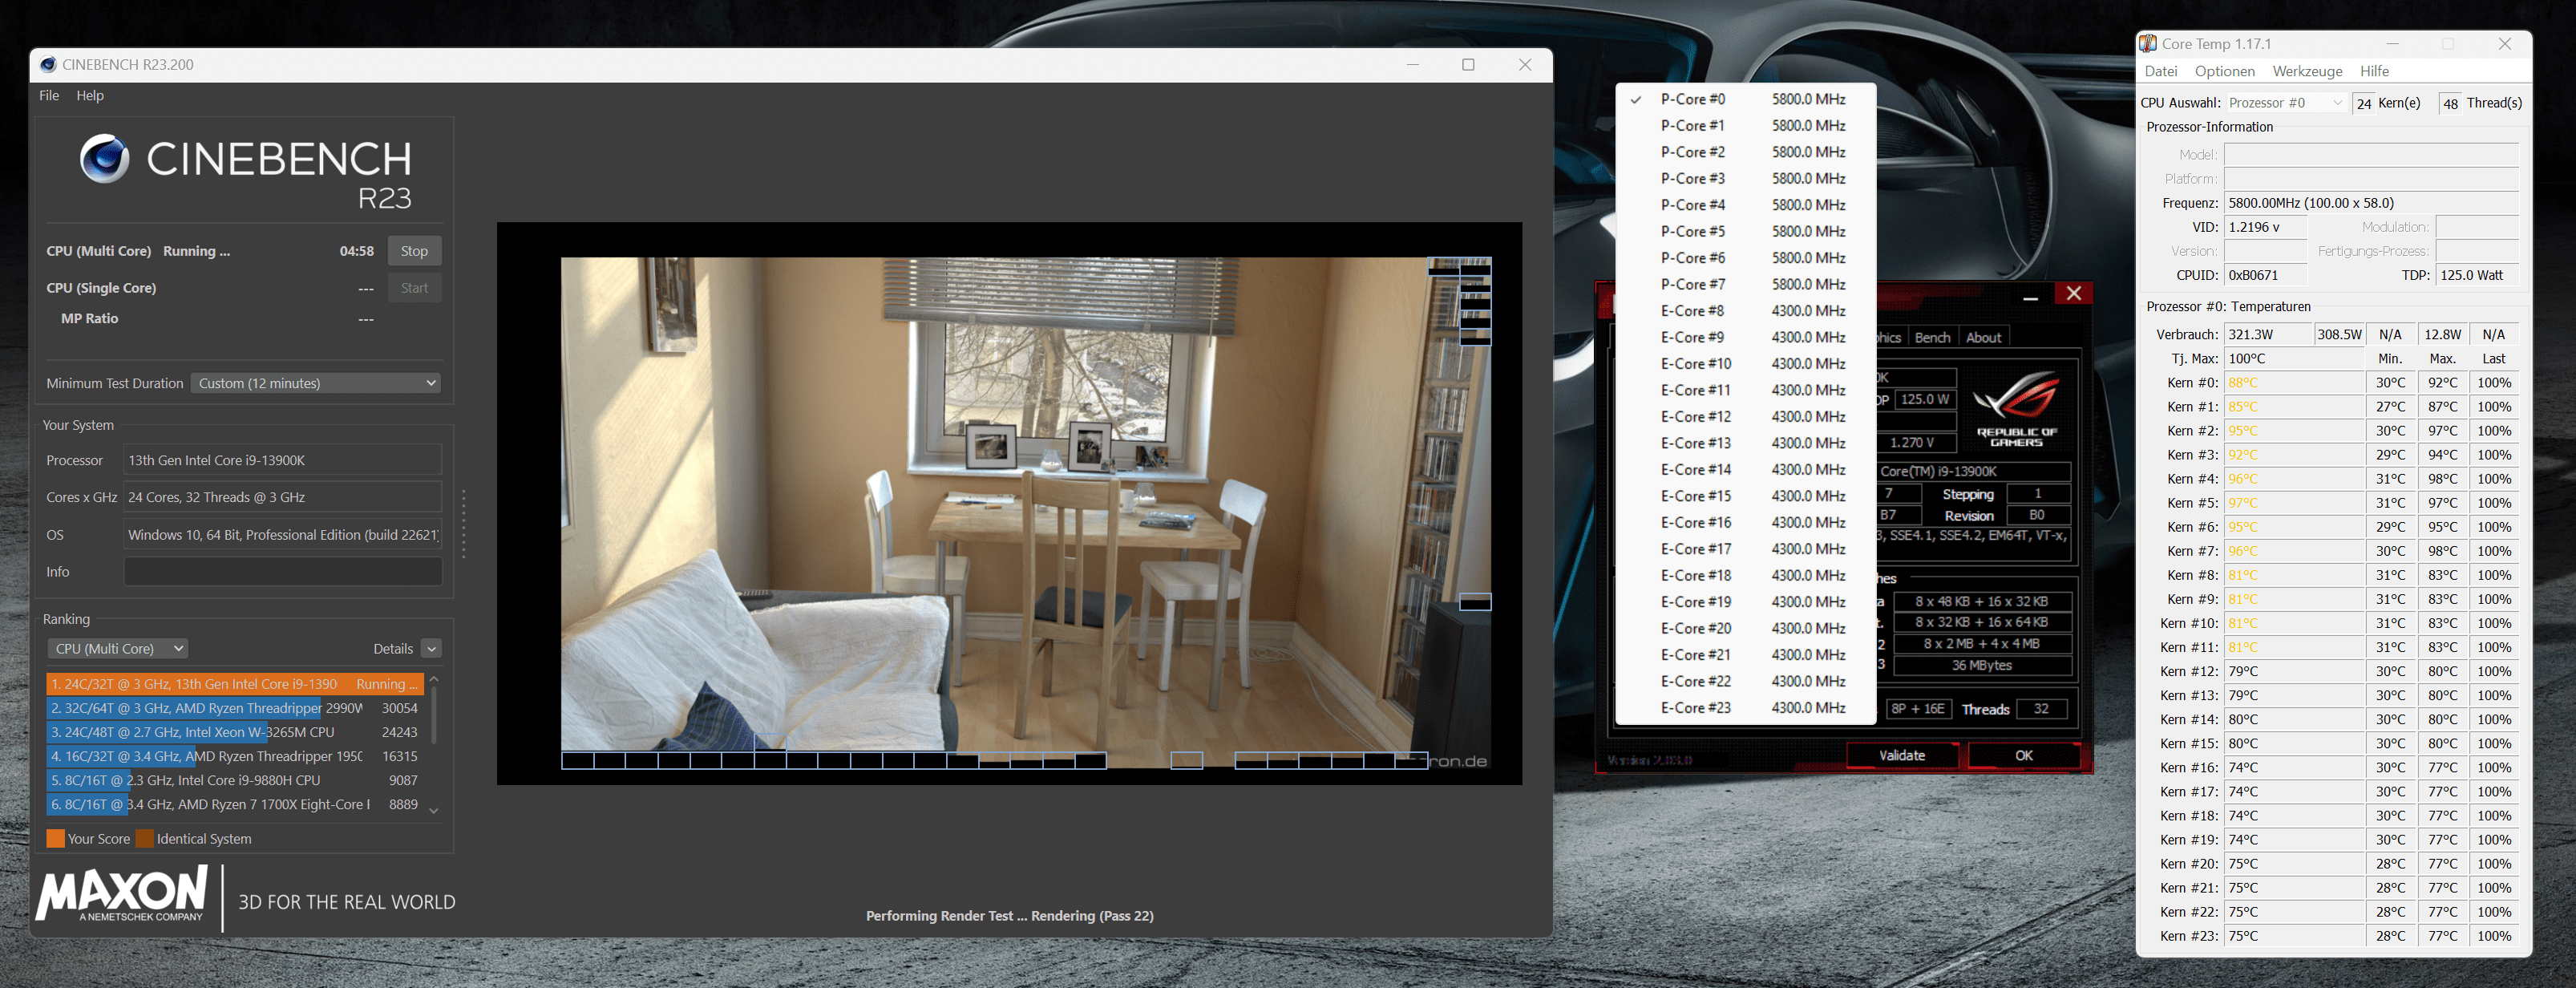This screenshot has height=988, width=2576.
Task: Select E-Core #23 in the core menu
Action: pos(1745,707)
